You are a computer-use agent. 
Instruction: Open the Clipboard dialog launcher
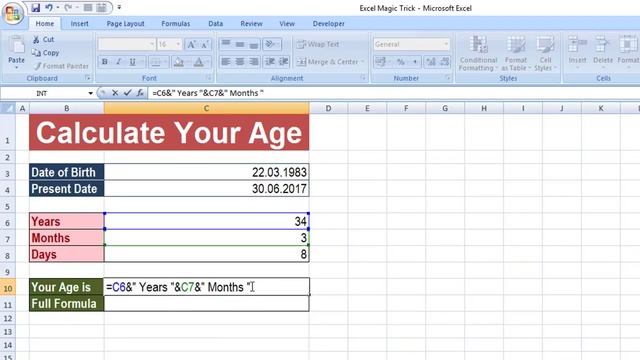[88, 78]
